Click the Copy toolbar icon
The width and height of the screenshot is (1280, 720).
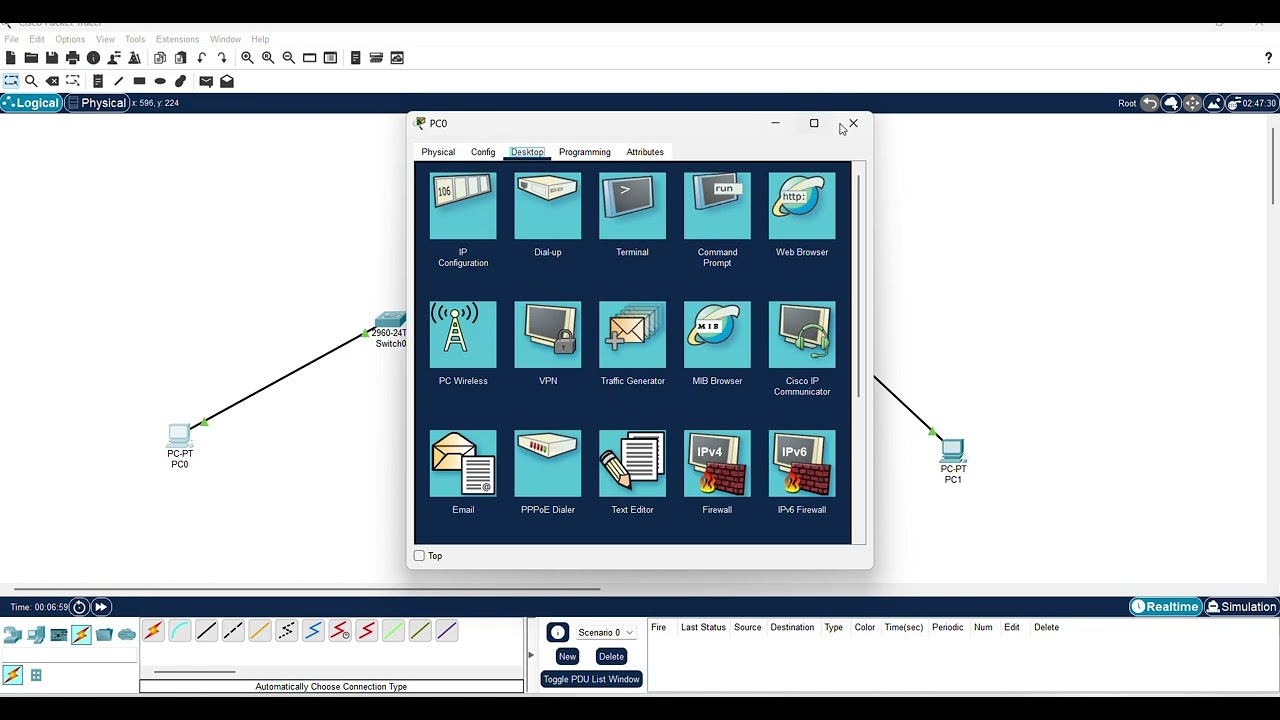160,58
